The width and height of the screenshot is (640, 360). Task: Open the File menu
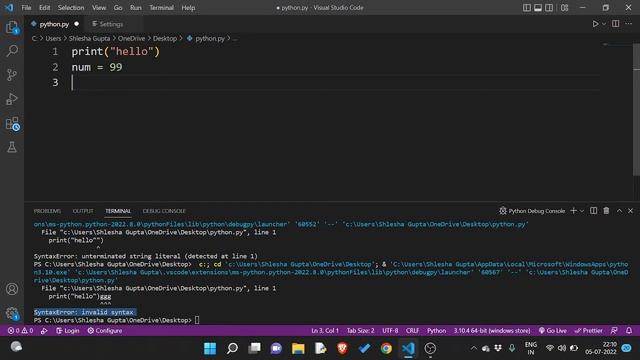pos(26,8)
